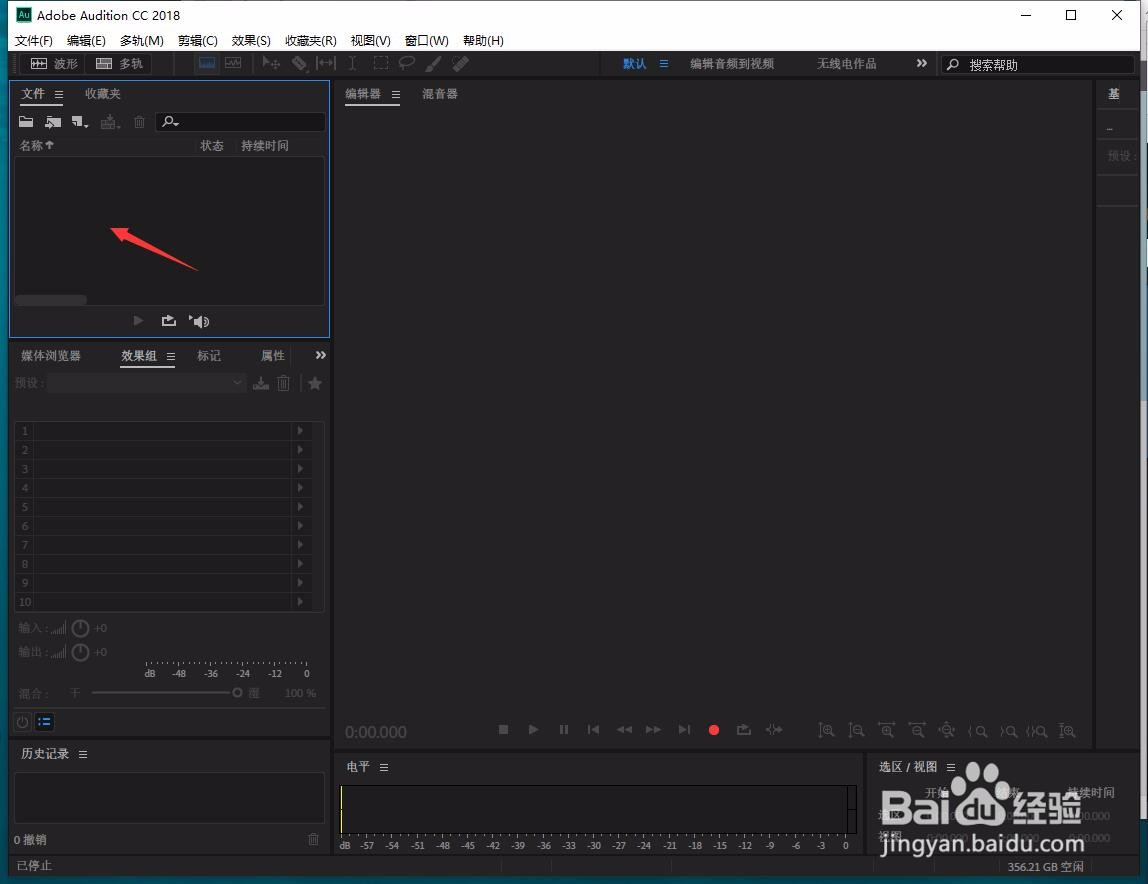The width and height of the screenshot is (1148, 884).
Task: Click the favorite star icon
Action: coord(315,383)
